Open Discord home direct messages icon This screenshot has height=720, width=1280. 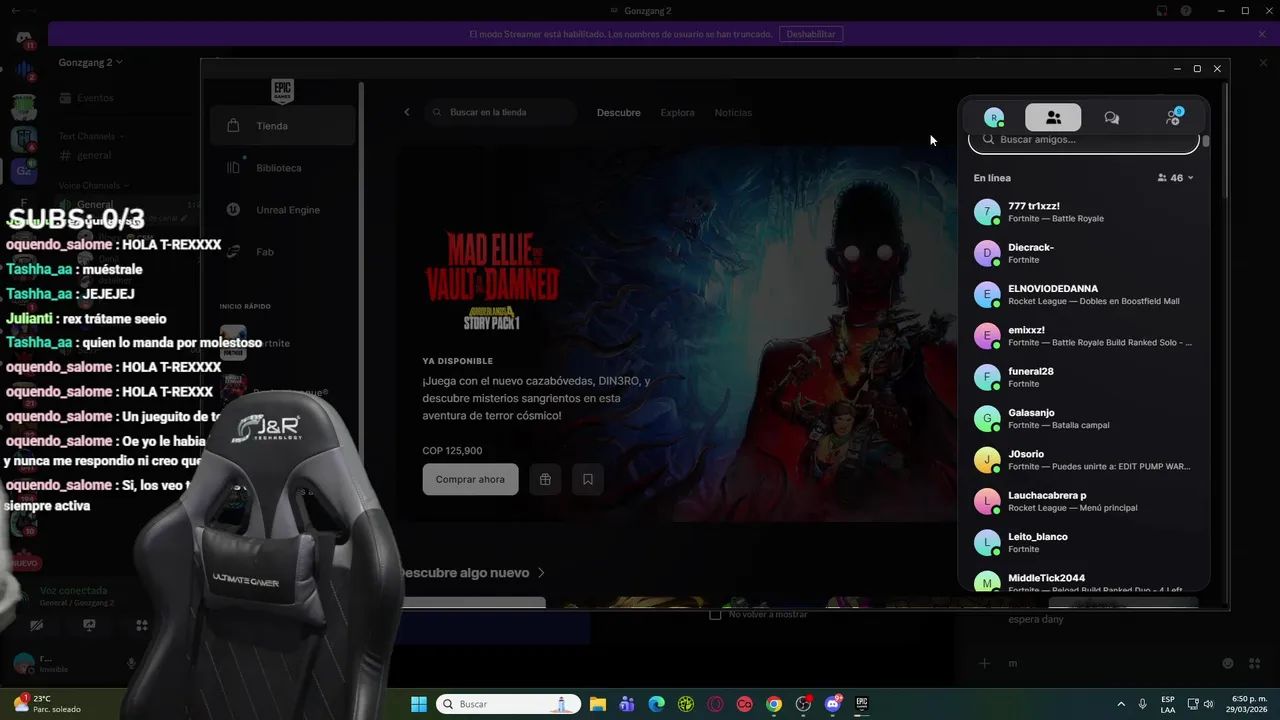click(x=24, y=38)
